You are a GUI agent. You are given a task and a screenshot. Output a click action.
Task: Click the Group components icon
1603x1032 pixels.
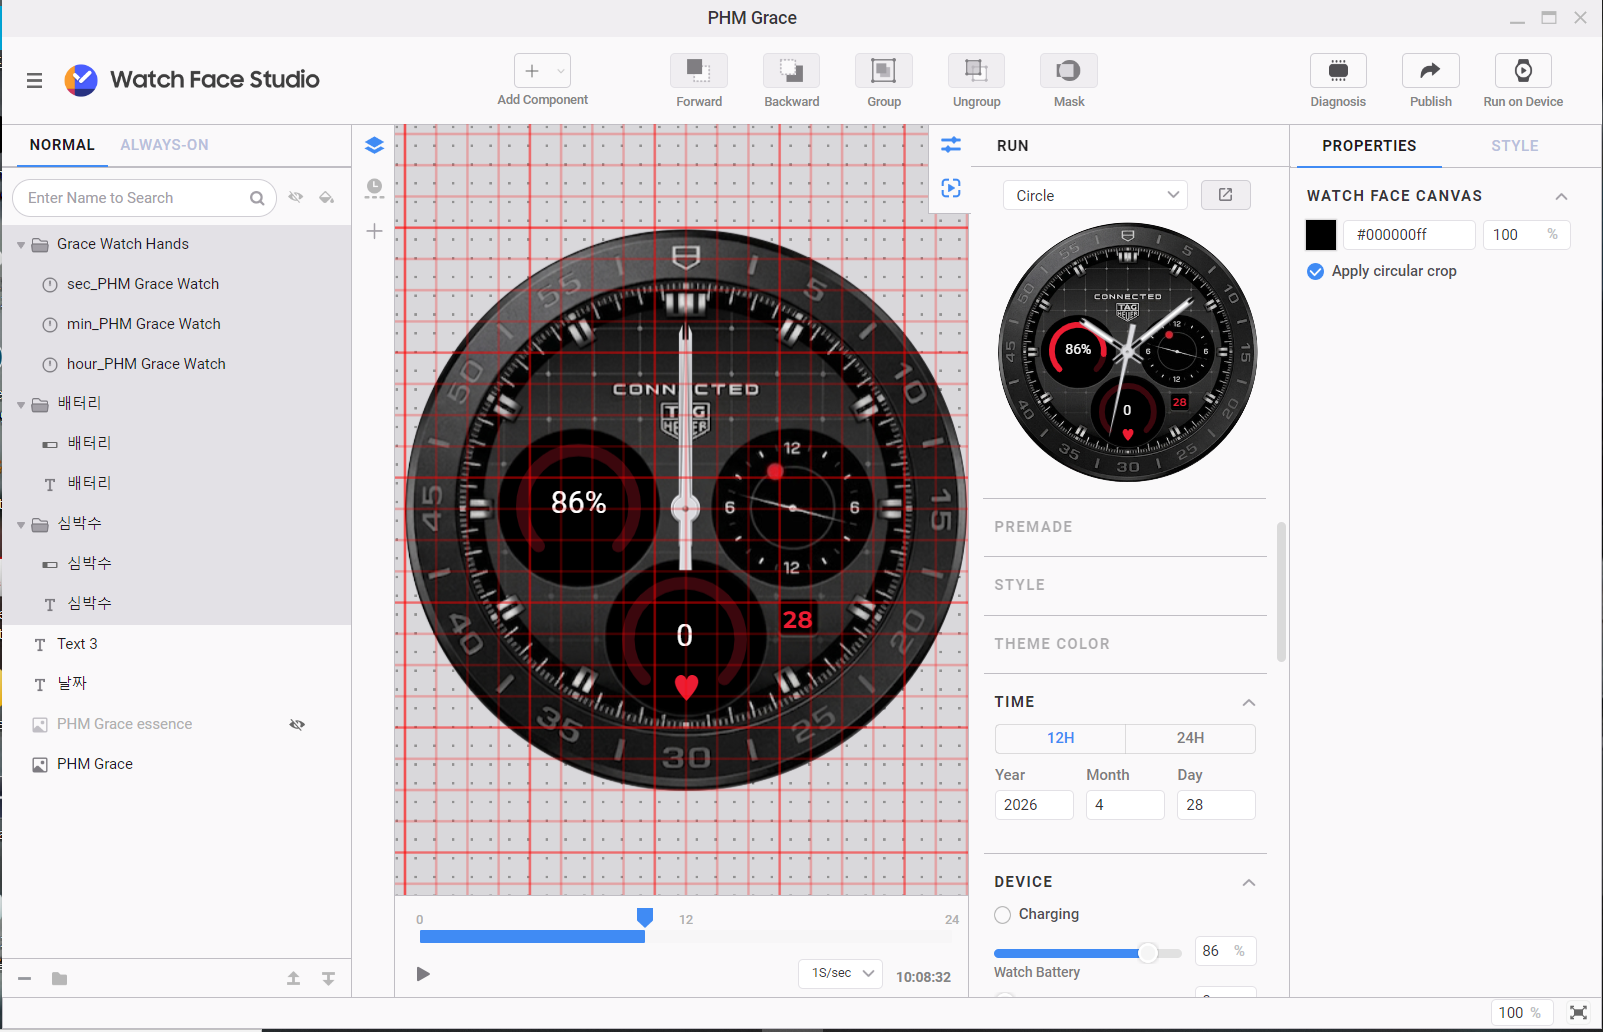coord(883,71)
